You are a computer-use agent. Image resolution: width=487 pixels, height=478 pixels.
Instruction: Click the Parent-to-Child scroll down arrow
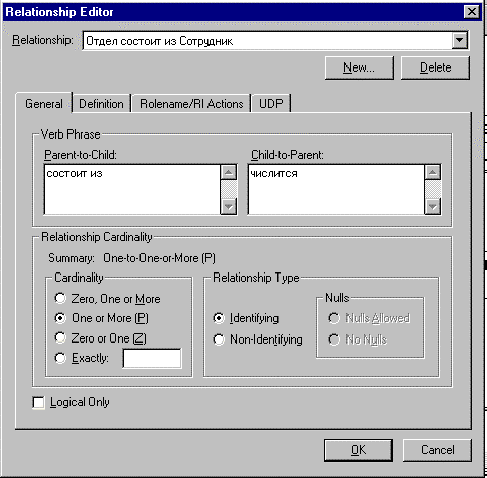229,206
